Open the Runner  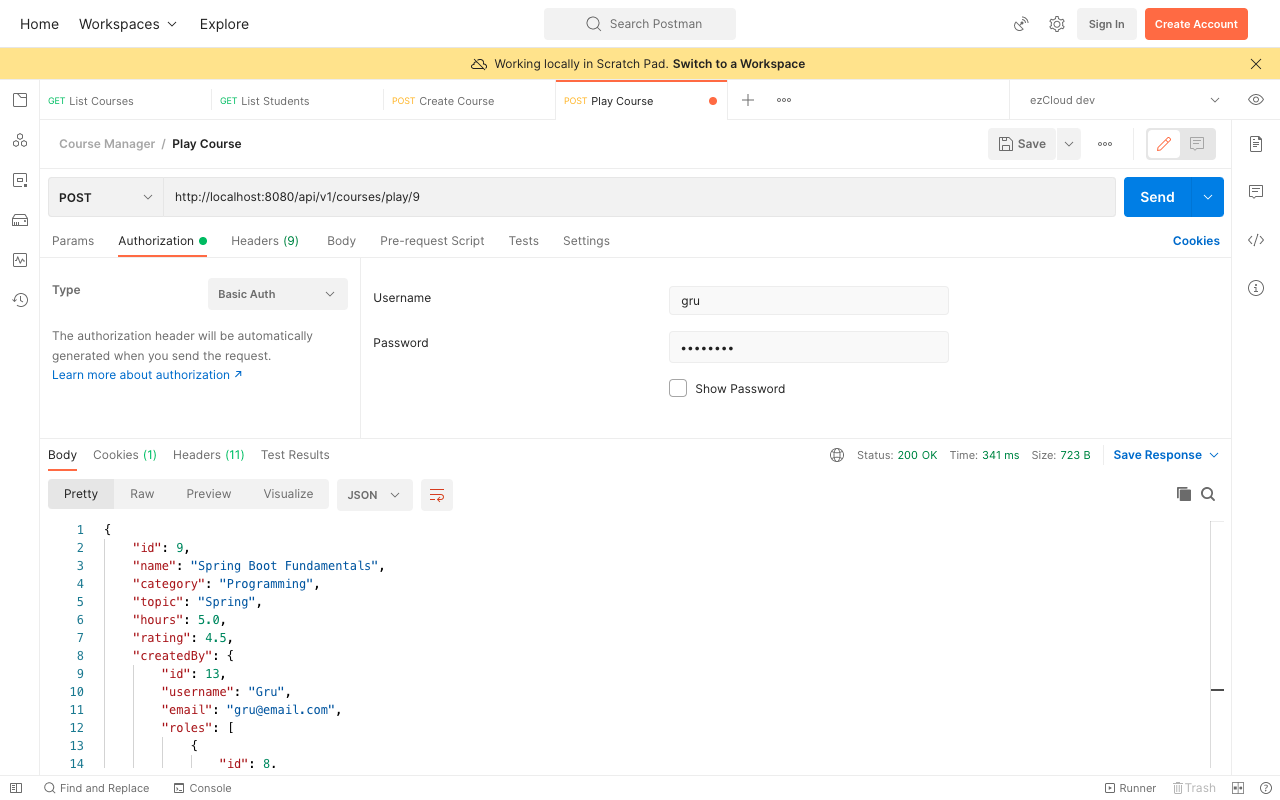[1130, 788]
